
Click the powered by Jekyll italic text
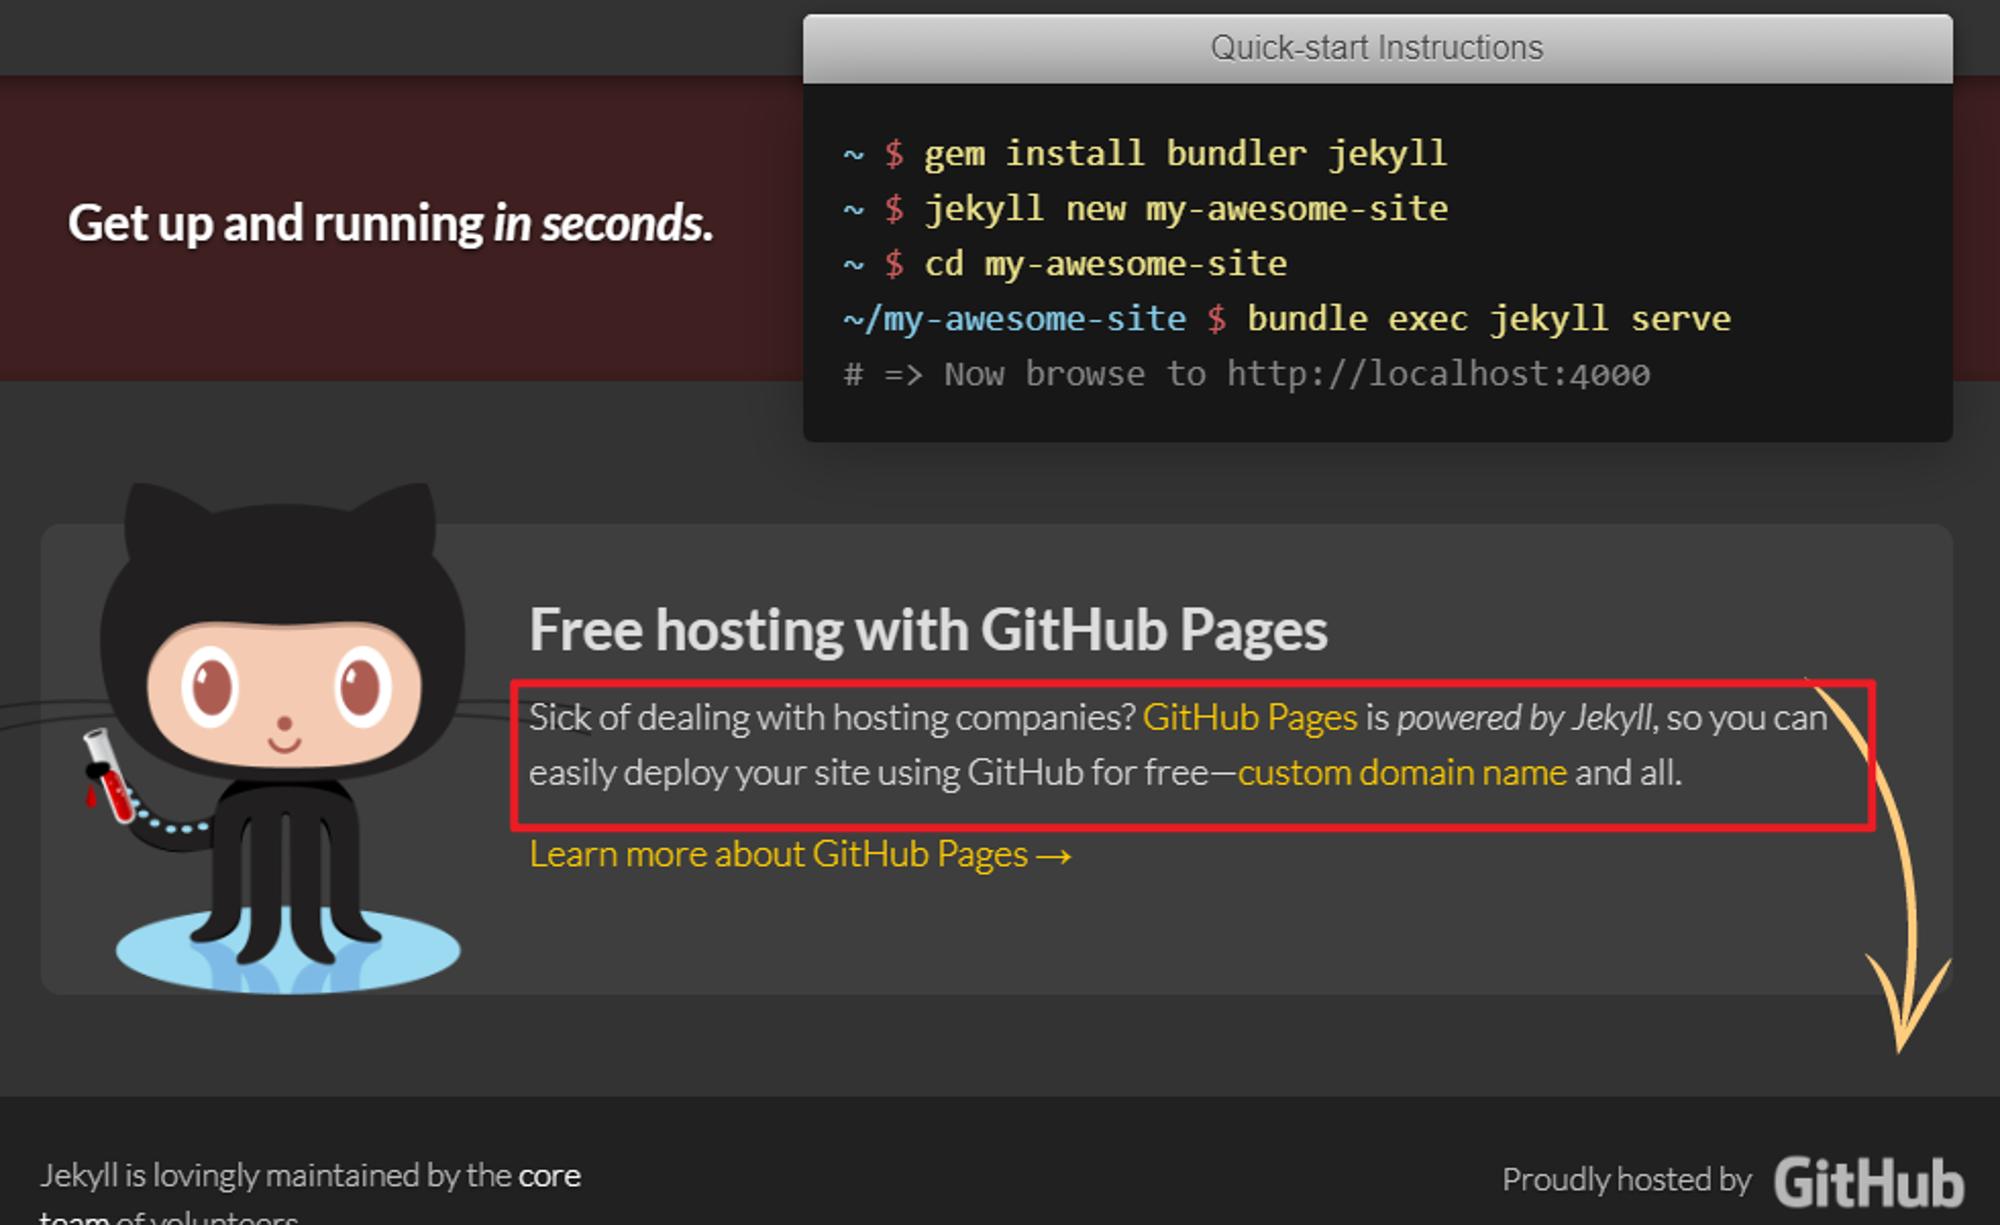pos(1524,718)
